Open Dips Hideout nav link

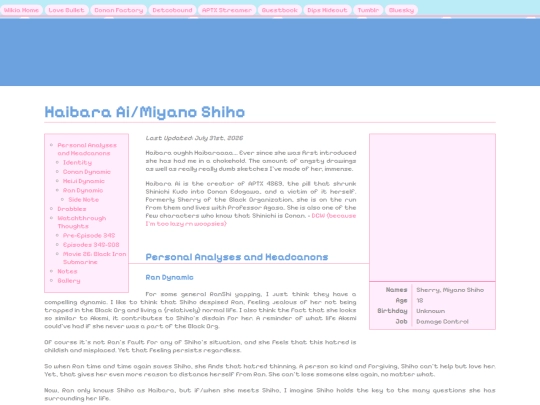point(327,10)
